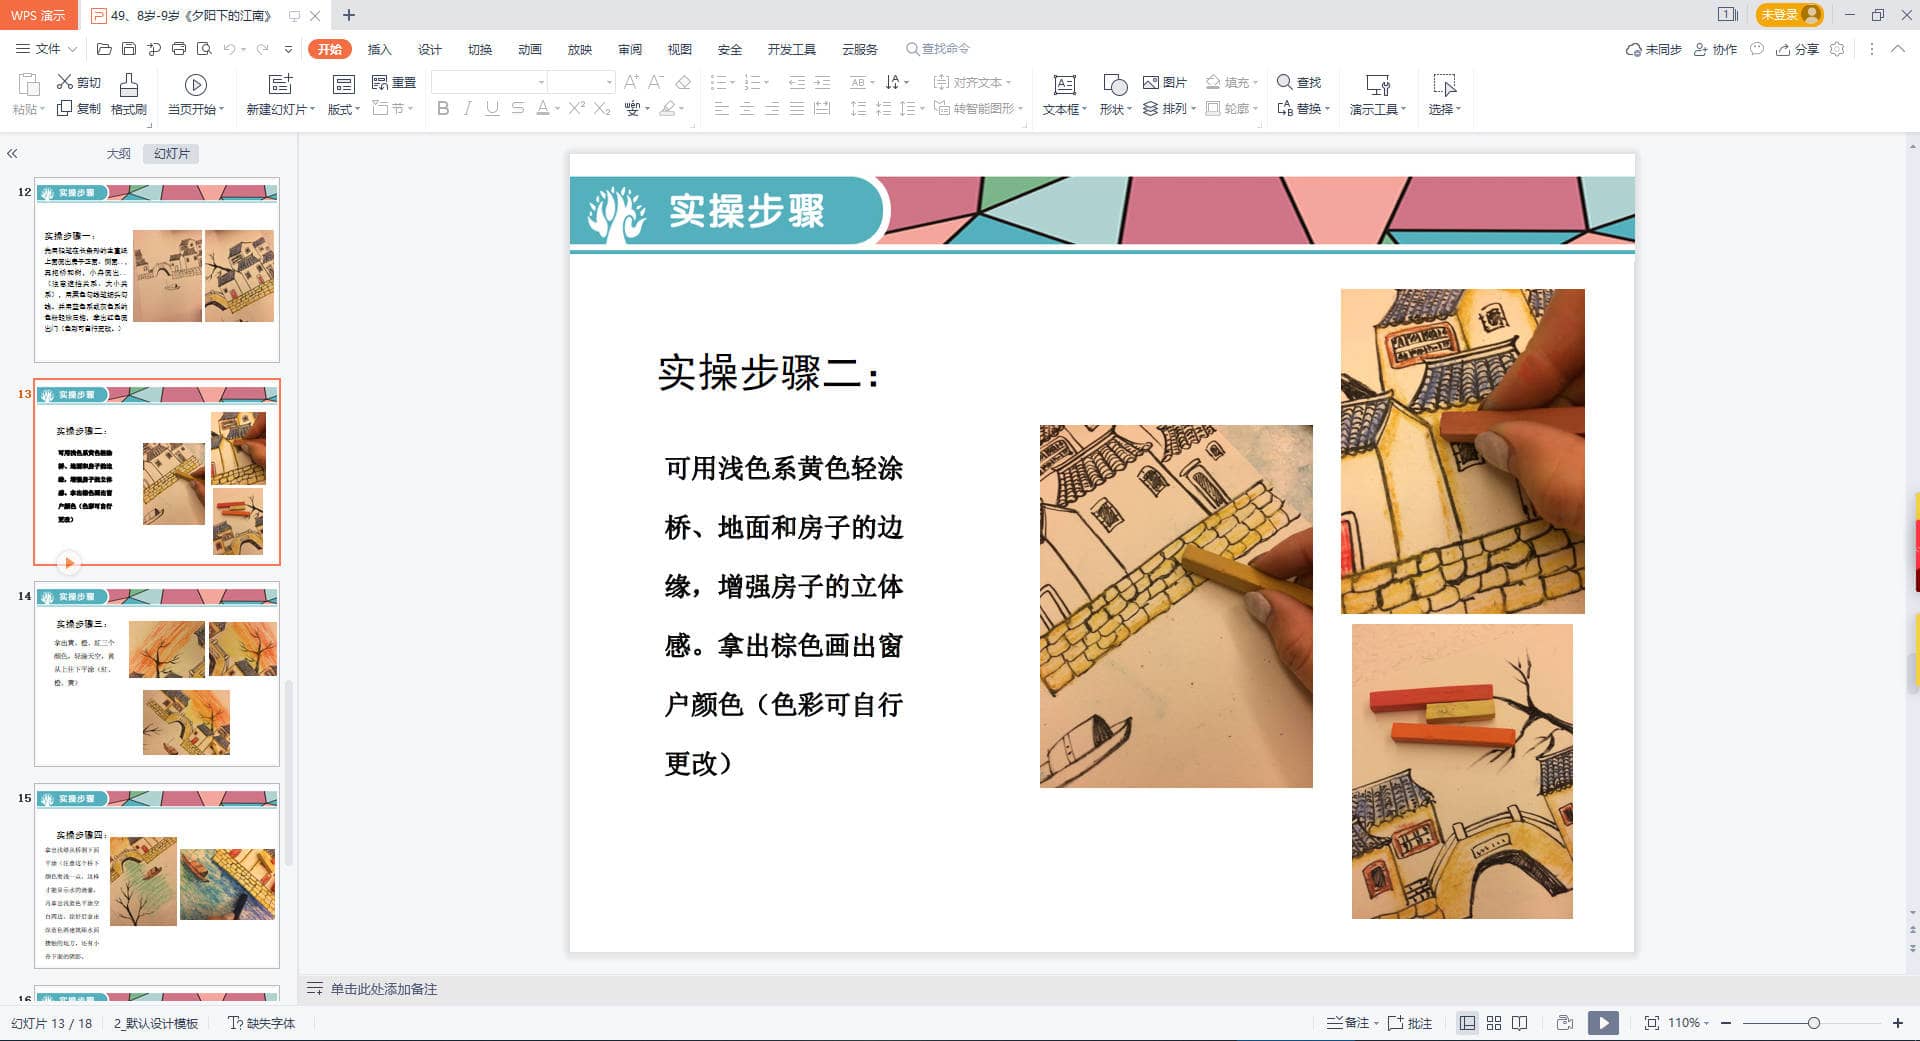Toggle strikethrough formatting
This screenshot has width=1920, height=1041.
[517, 108]
